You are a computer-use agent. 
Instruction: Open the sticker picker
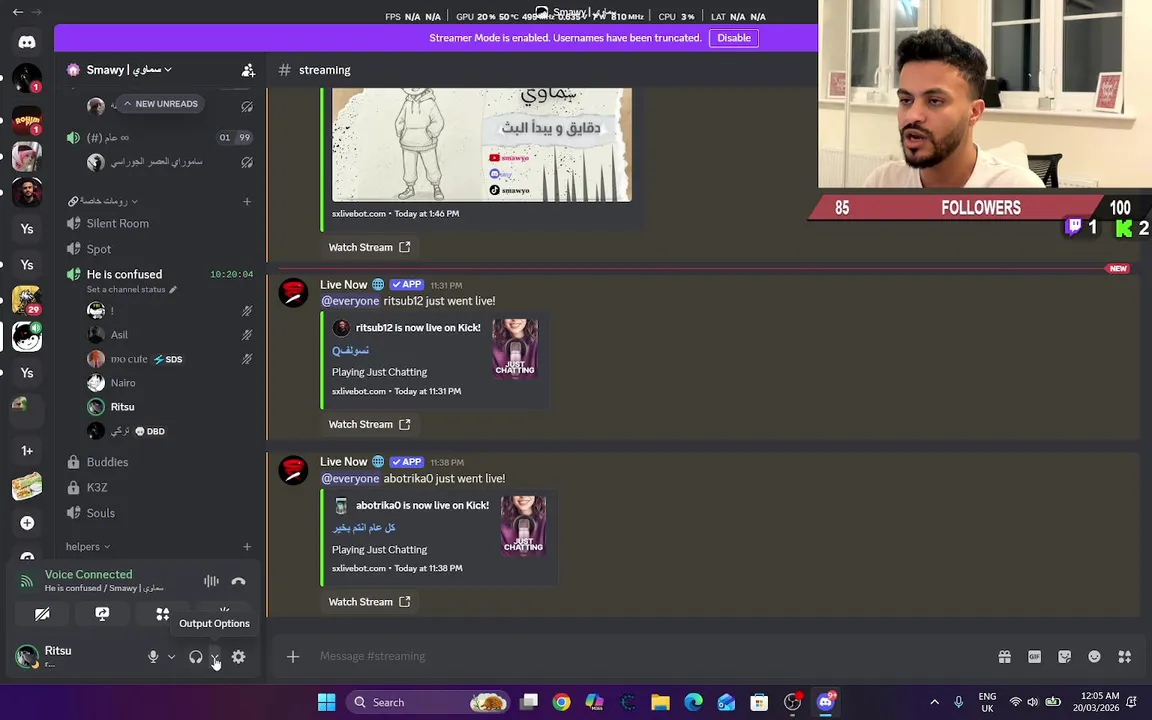(x=1065, y=656)
